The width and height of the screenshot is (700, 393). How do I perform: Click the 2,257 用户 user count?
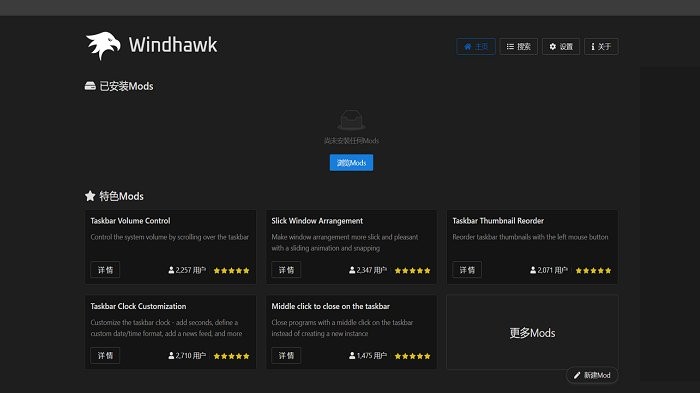[x=187, y=270]
